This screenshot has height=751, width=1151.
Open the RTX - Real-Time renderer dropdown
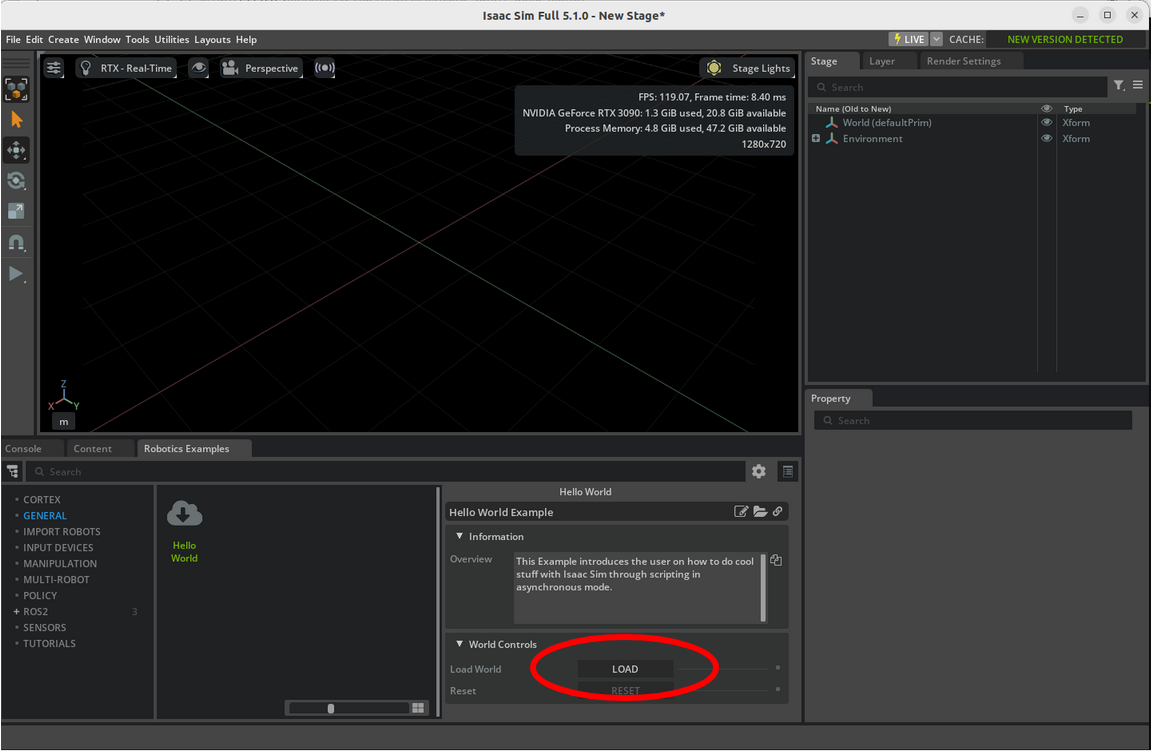[x=127, y=68]
